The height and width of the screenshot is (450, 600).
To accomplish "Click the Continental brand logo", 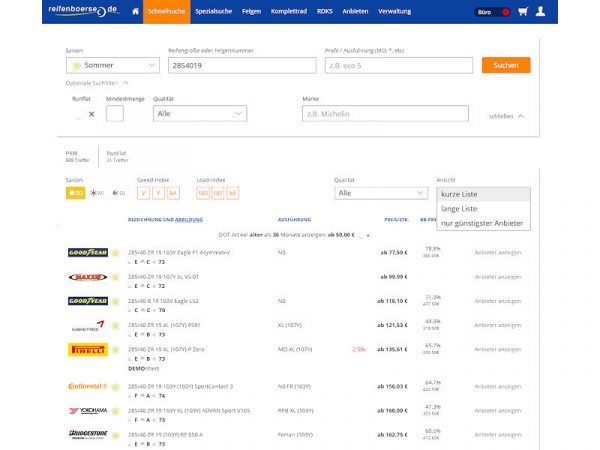I will (88, 386).
